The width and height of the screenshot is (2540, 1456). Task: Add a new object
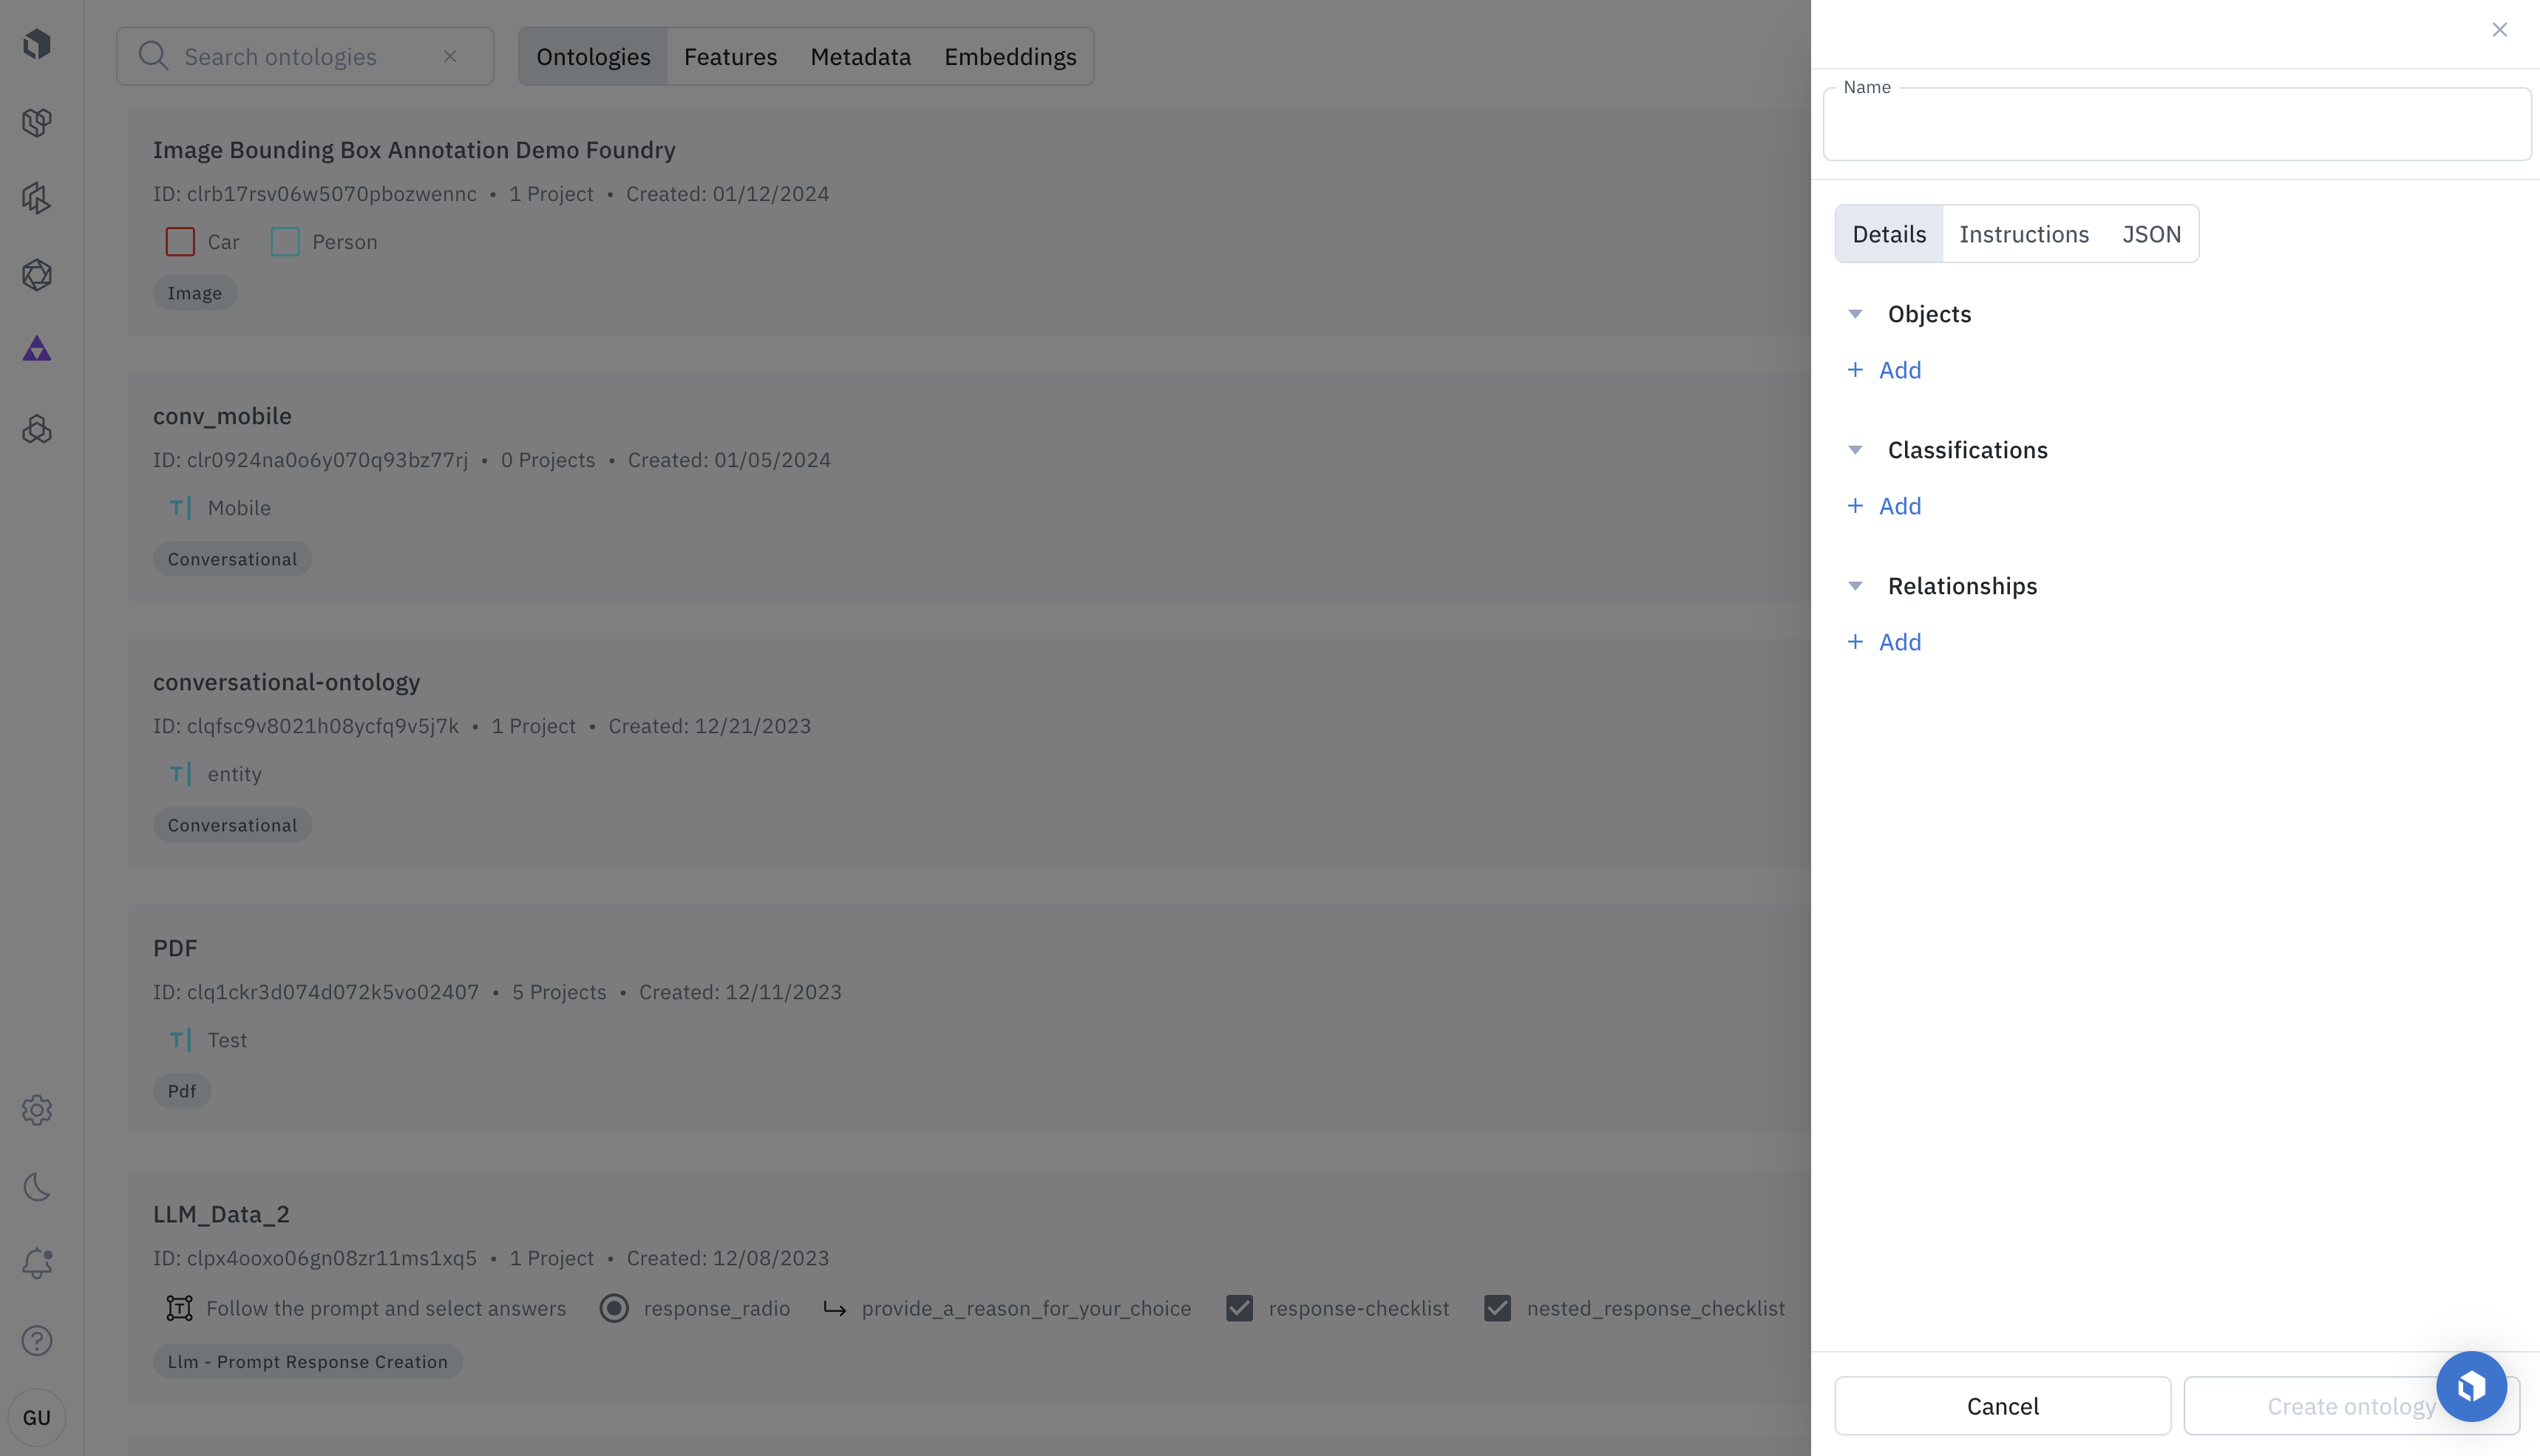(1884, 370)
